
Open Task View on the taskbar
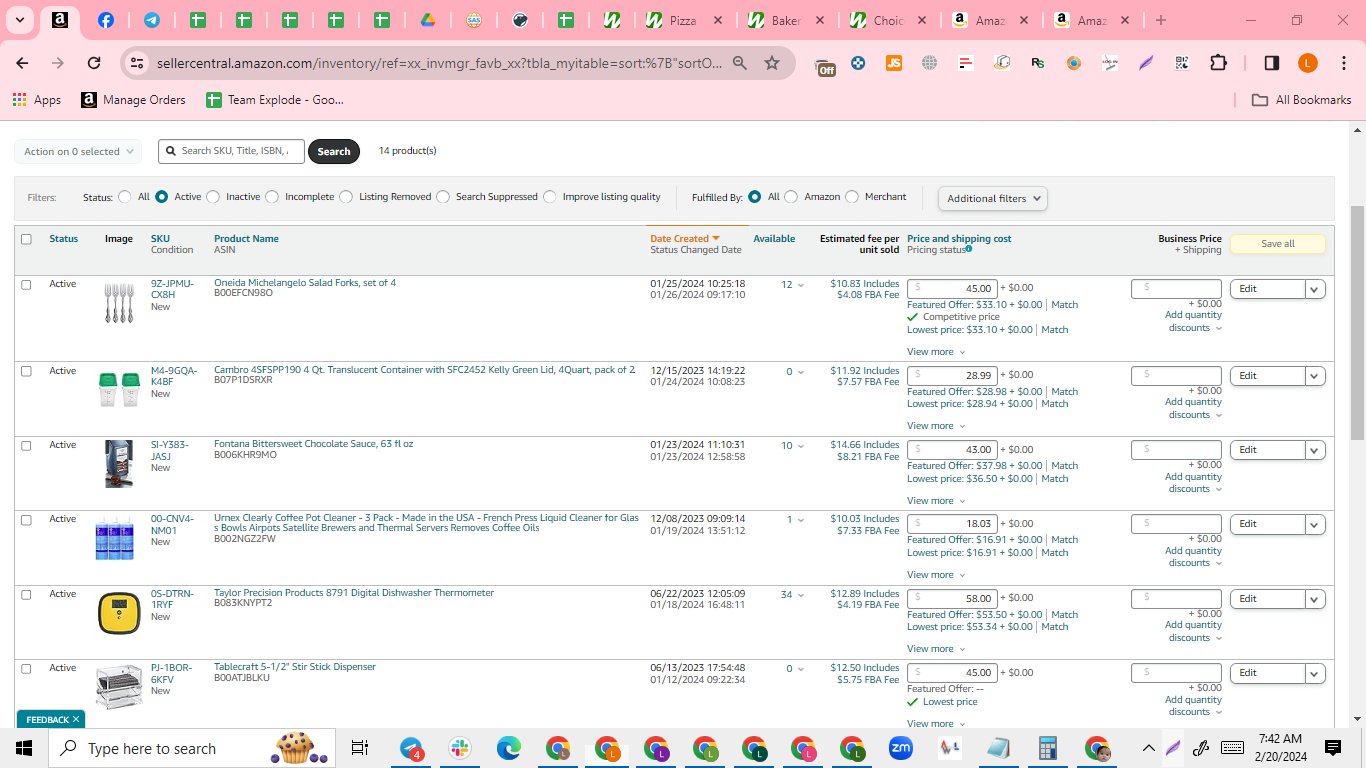(360, 748)
